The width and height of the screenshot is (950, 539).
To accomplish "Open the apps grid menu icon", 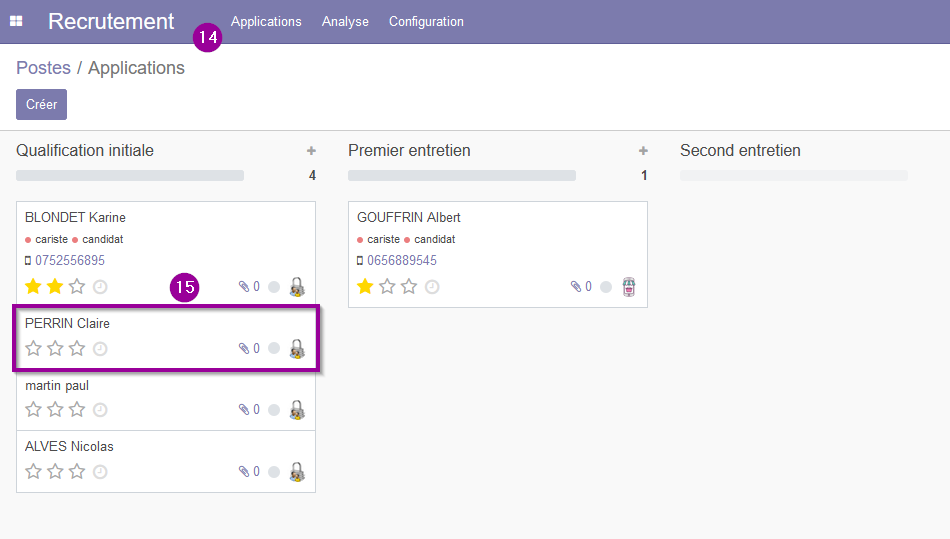I will click(16, 21).
